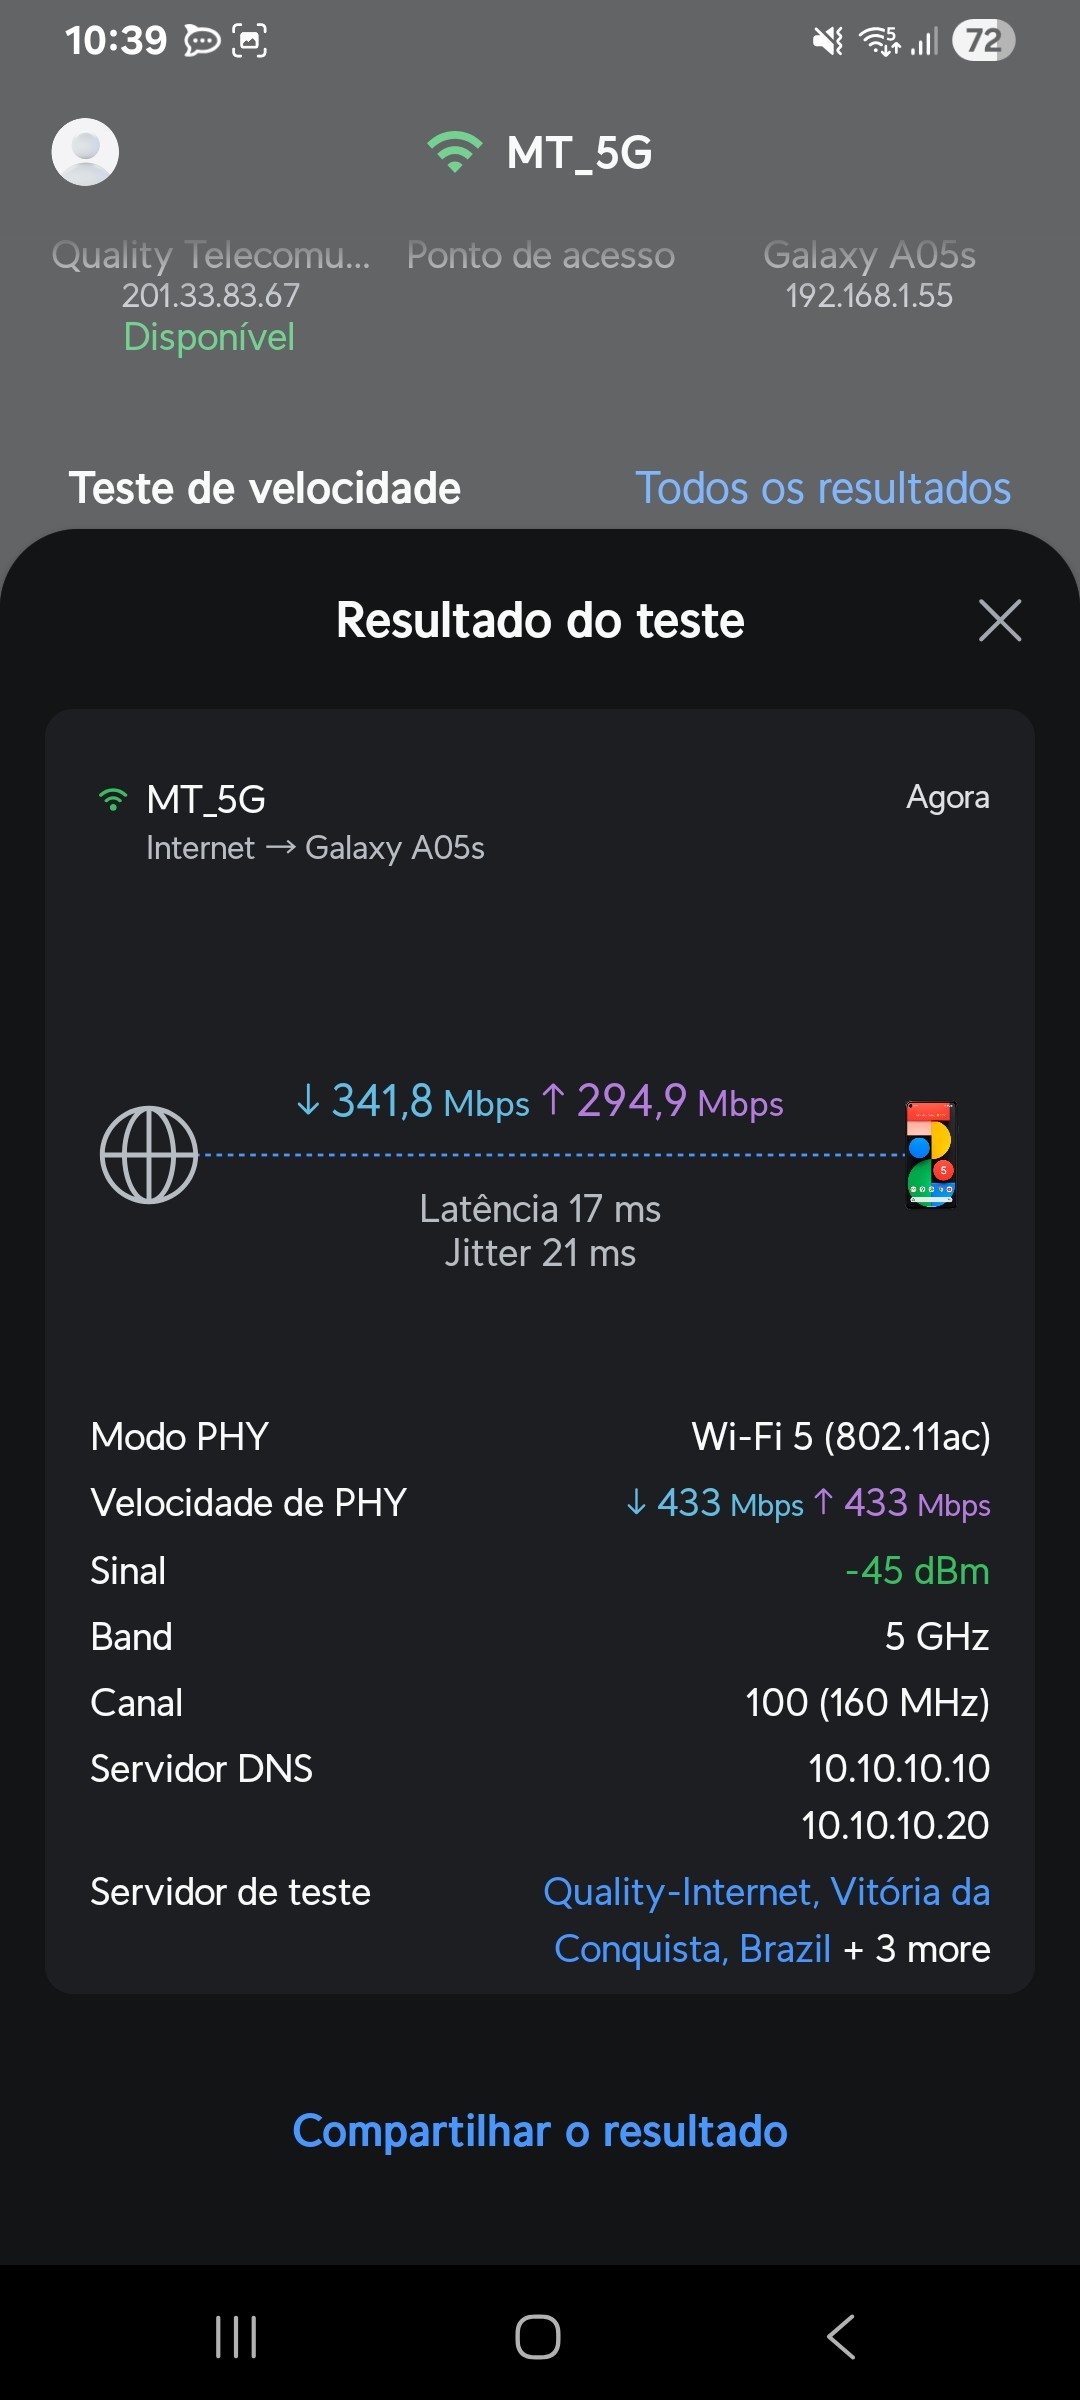Open Todos os resultados link
Viewport: 1080px width, 2400px height.
tap(822, 488)
